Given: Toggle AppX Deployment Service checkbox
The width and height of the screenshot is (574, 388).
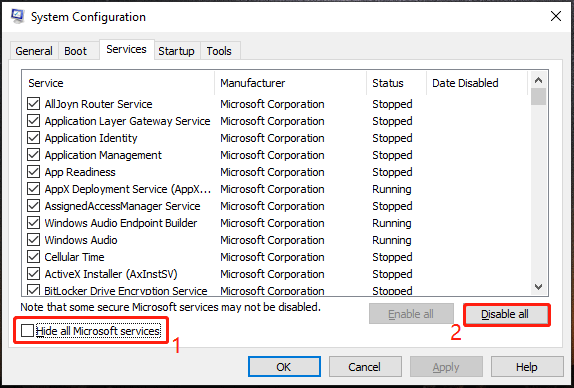Looking at the screenshot, I should point(33,189).
